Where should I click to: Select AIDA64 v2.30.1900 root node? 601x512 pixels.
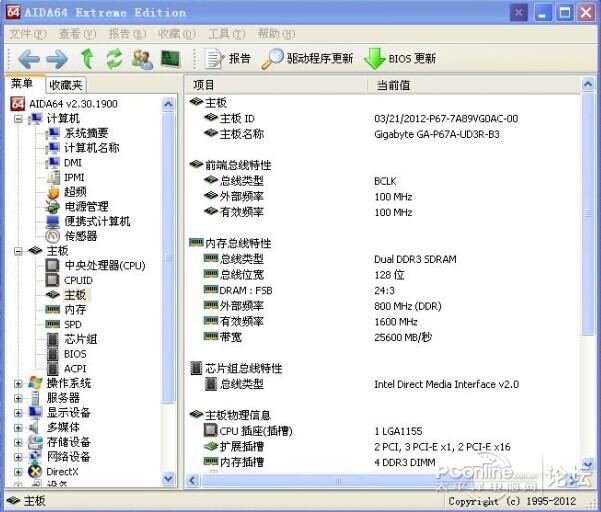point(73,104)
